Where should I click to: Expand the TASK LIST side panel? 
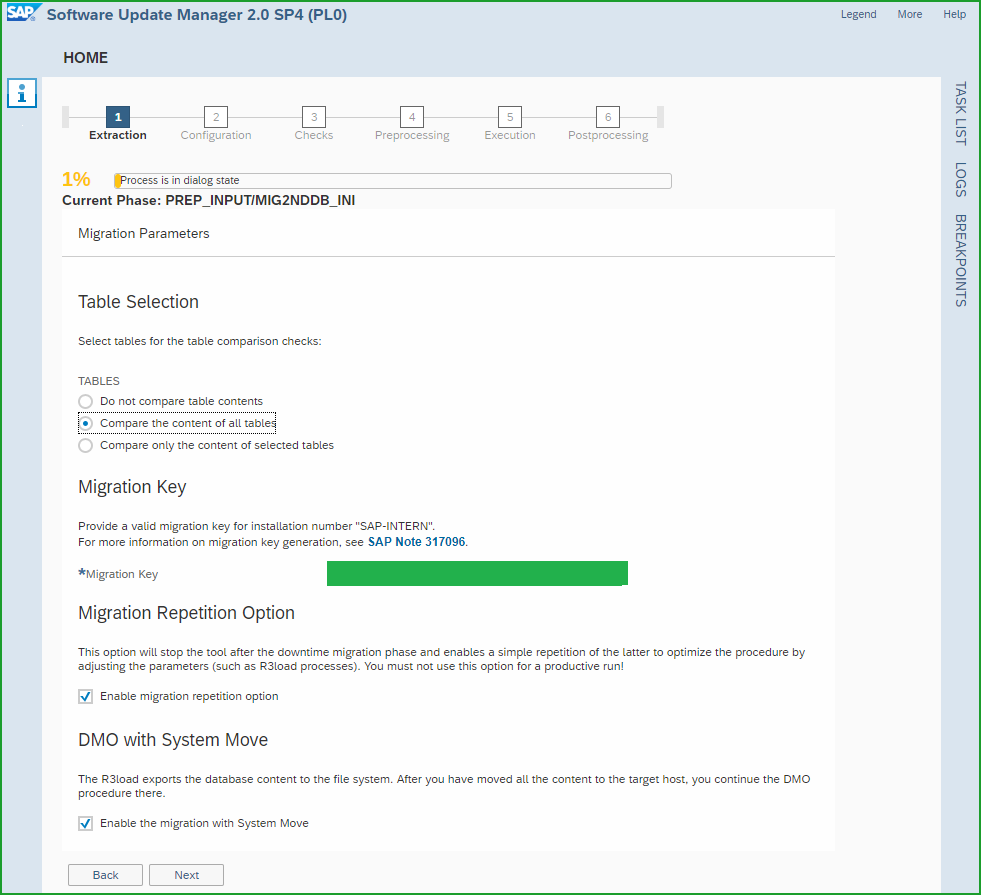coord(960,114)
